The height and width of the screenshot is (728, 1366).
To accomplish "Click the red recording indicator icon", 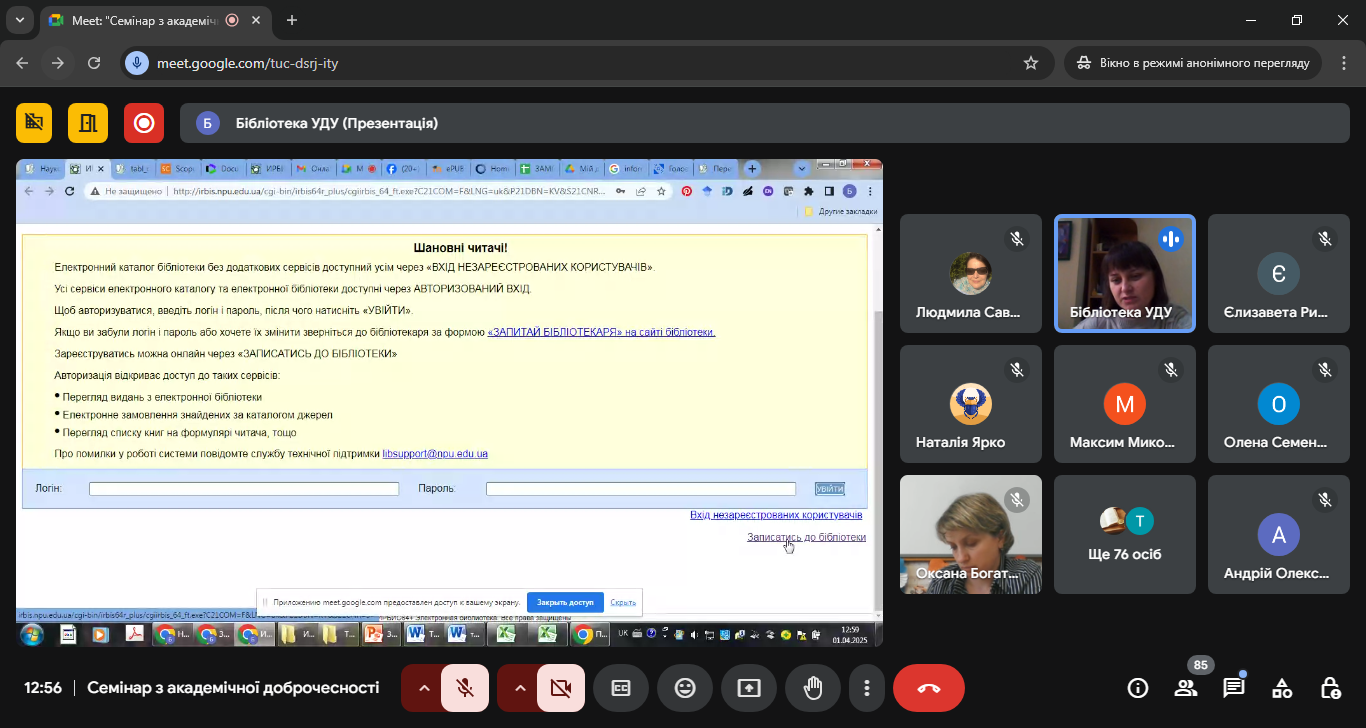I will pos(144,123).
